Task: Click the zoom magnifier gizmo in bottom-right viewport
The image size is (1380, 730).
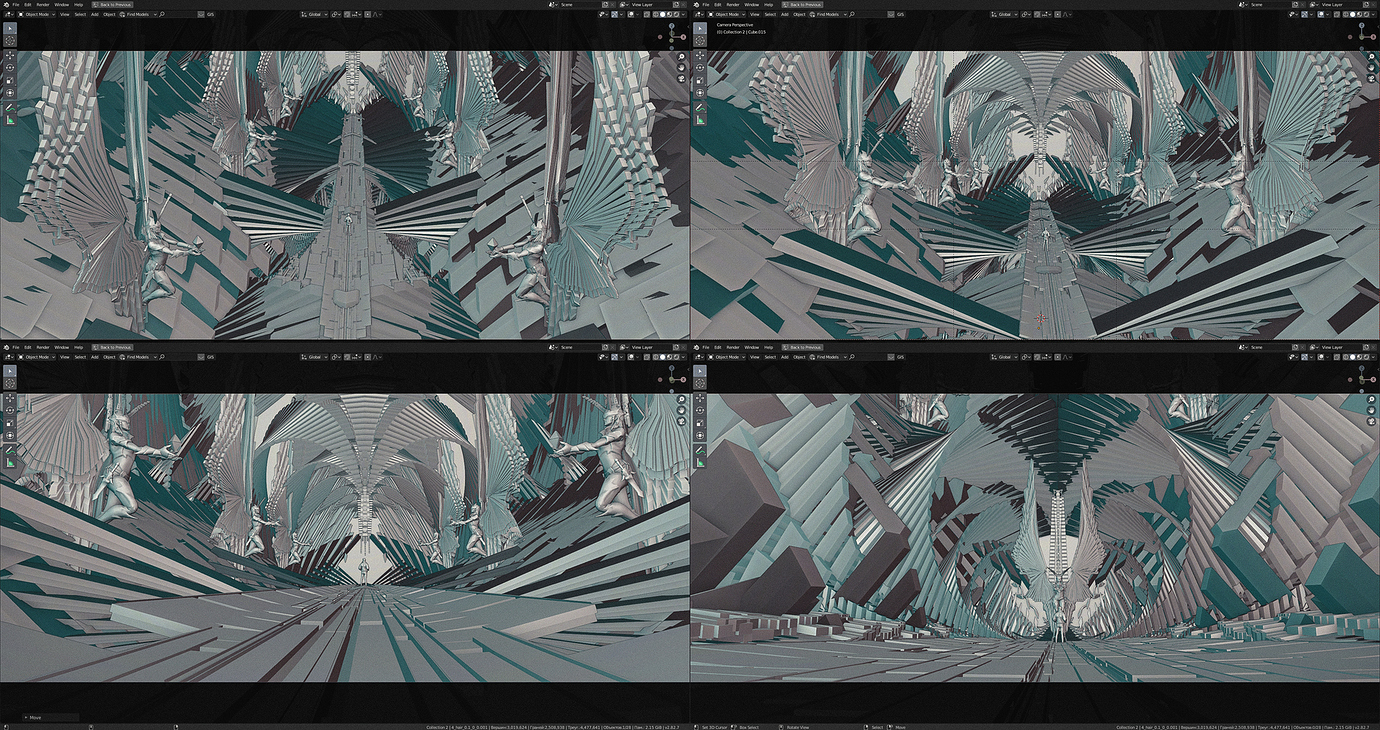Action: coord(1372,400)
